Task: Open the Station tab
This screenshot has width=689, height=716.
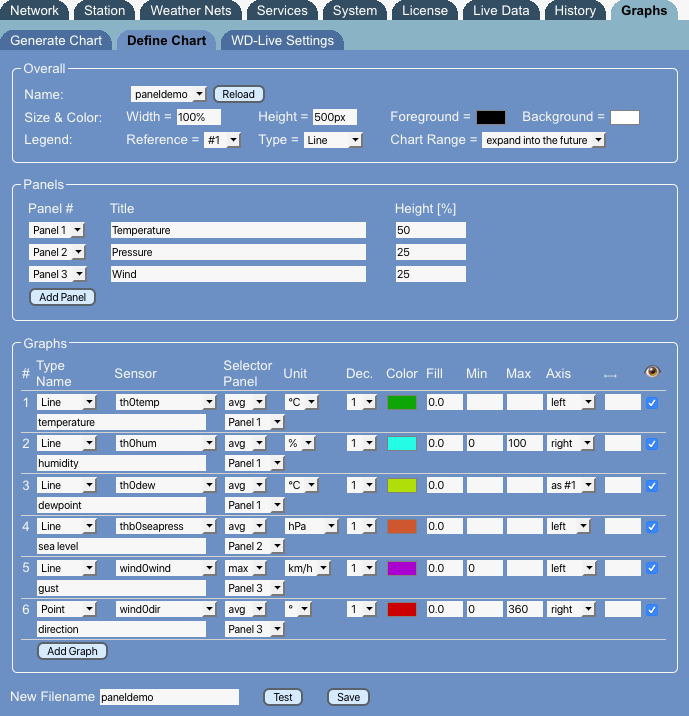Action: 105,11
